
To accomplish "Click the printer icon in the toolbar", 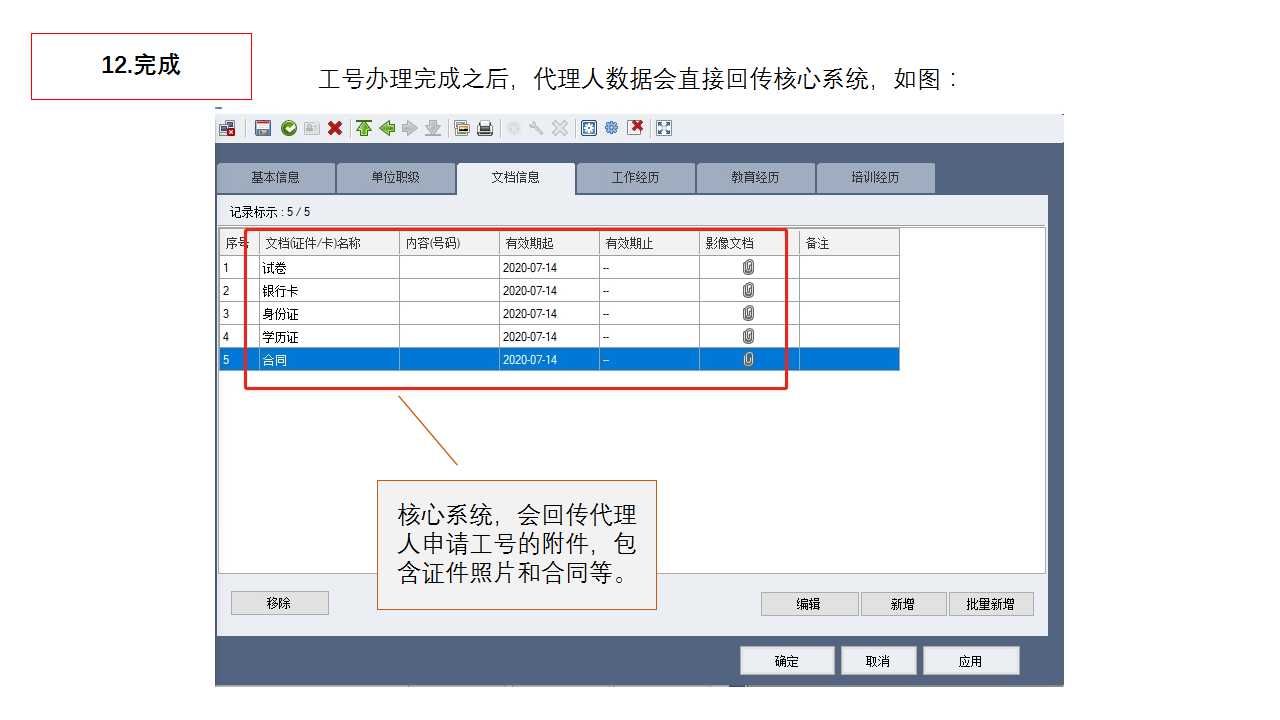I will click(485, 128).
